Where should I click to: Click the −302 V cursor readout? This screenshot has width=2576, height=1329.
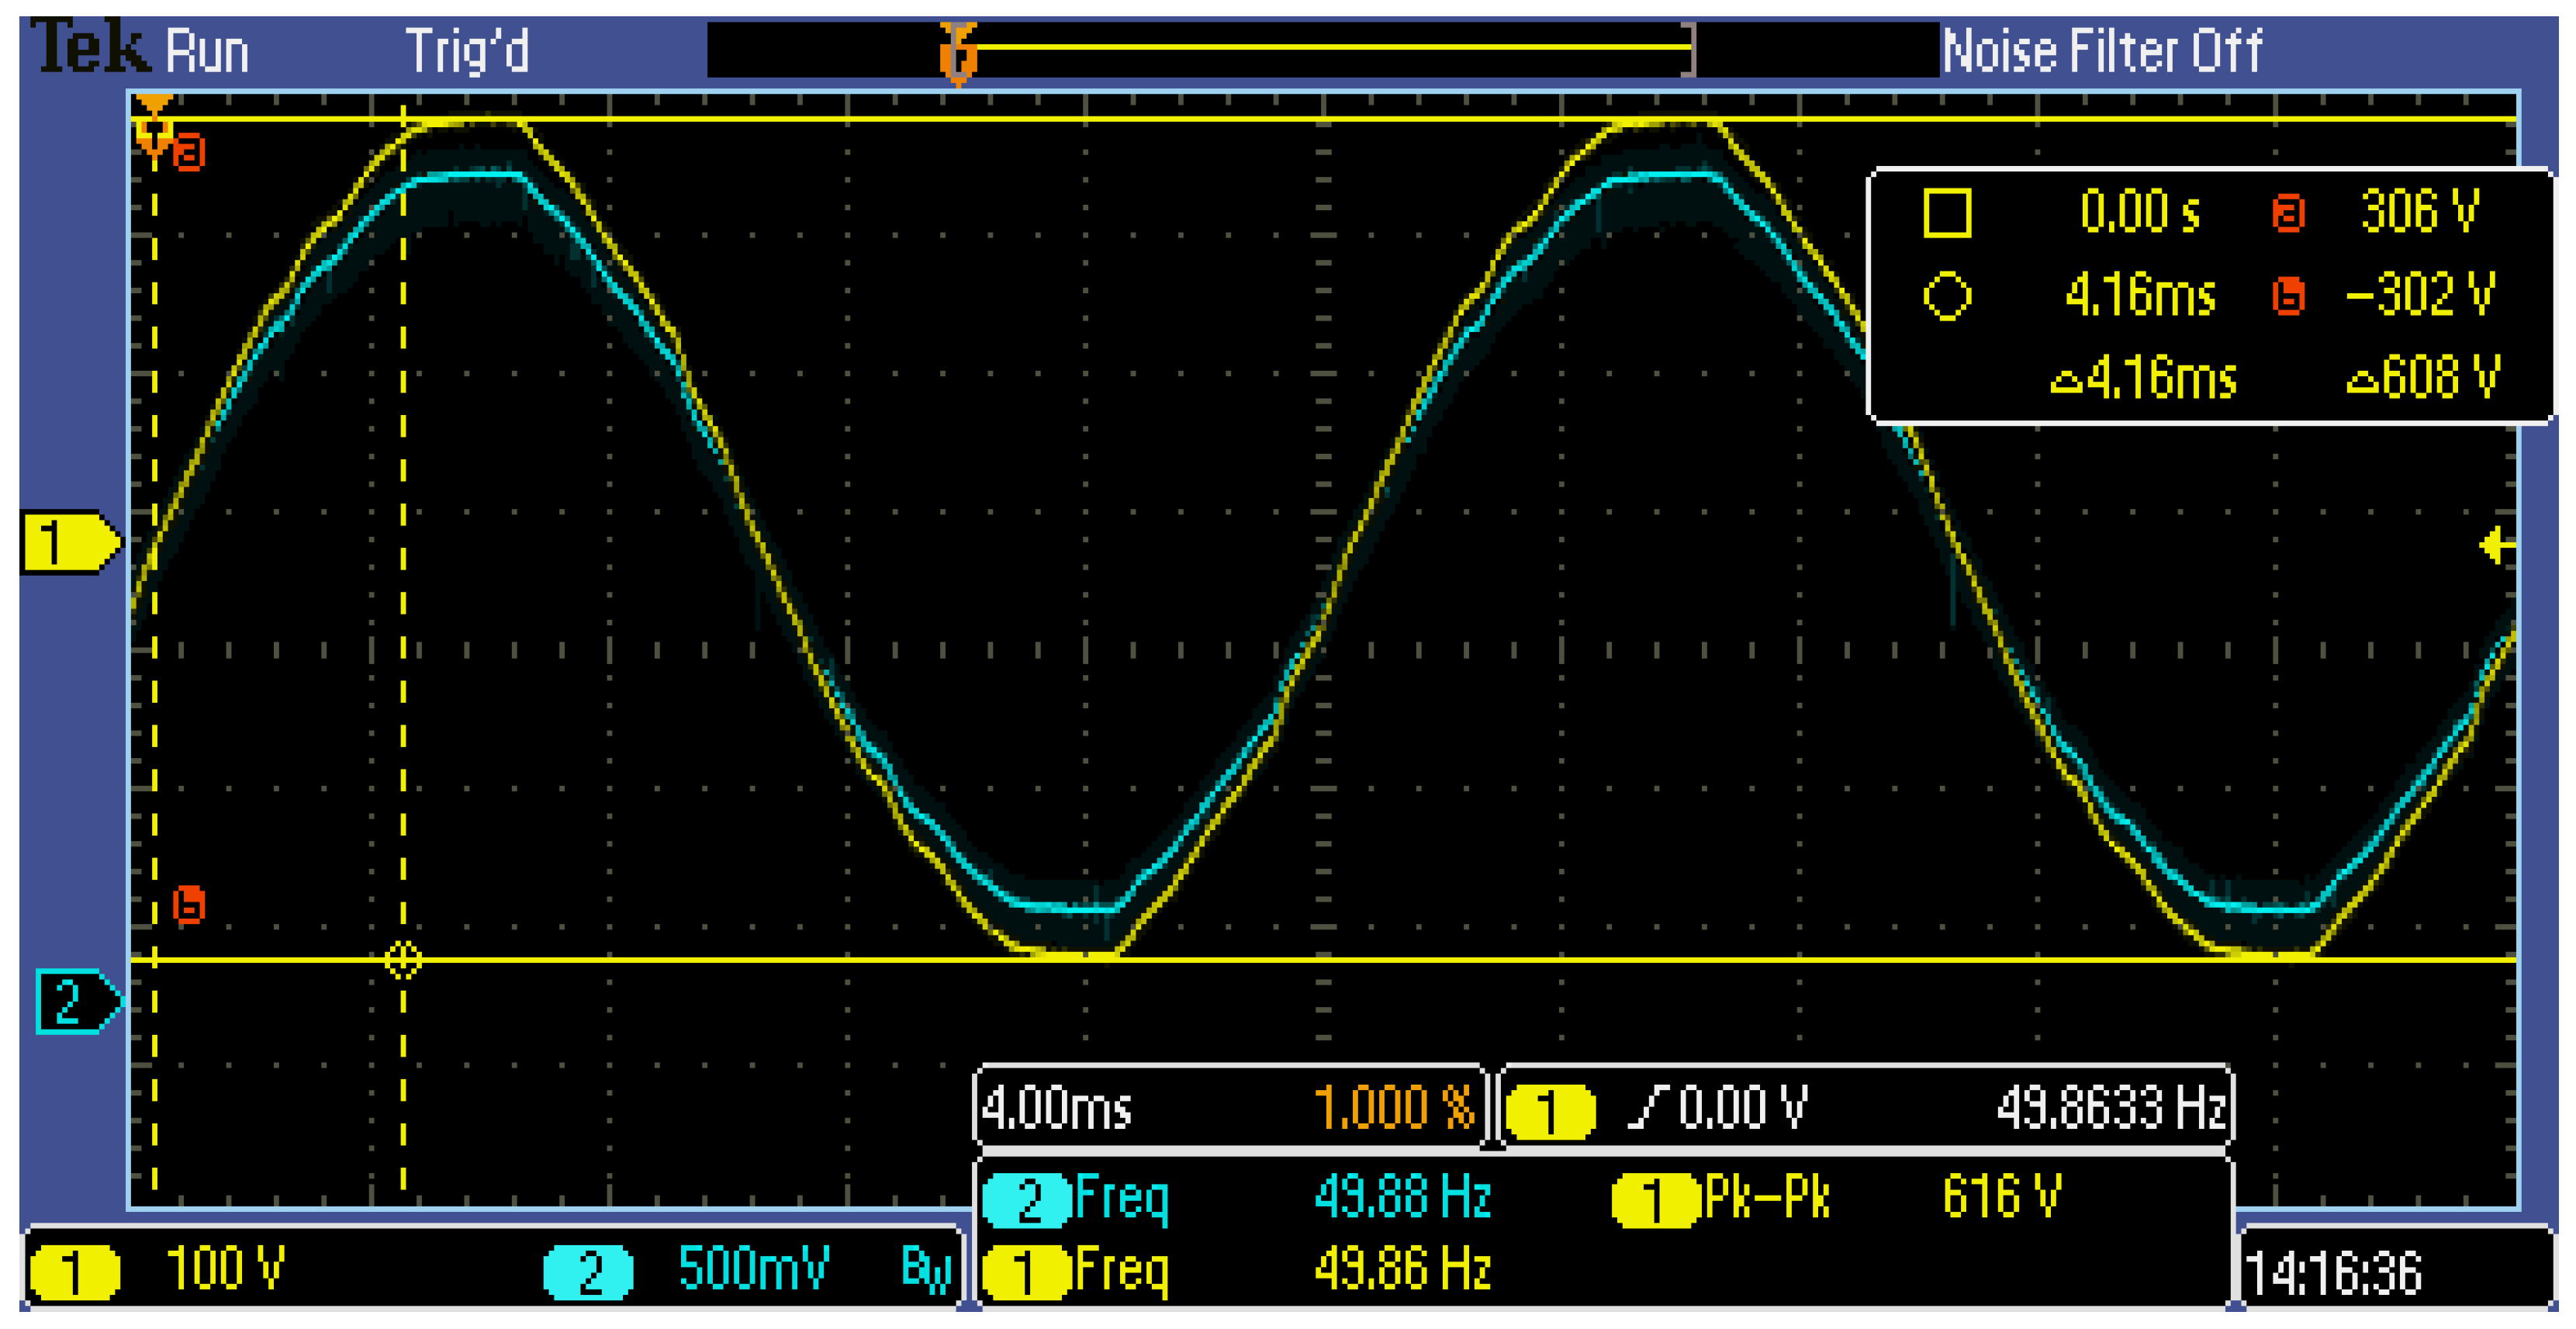2420,295
